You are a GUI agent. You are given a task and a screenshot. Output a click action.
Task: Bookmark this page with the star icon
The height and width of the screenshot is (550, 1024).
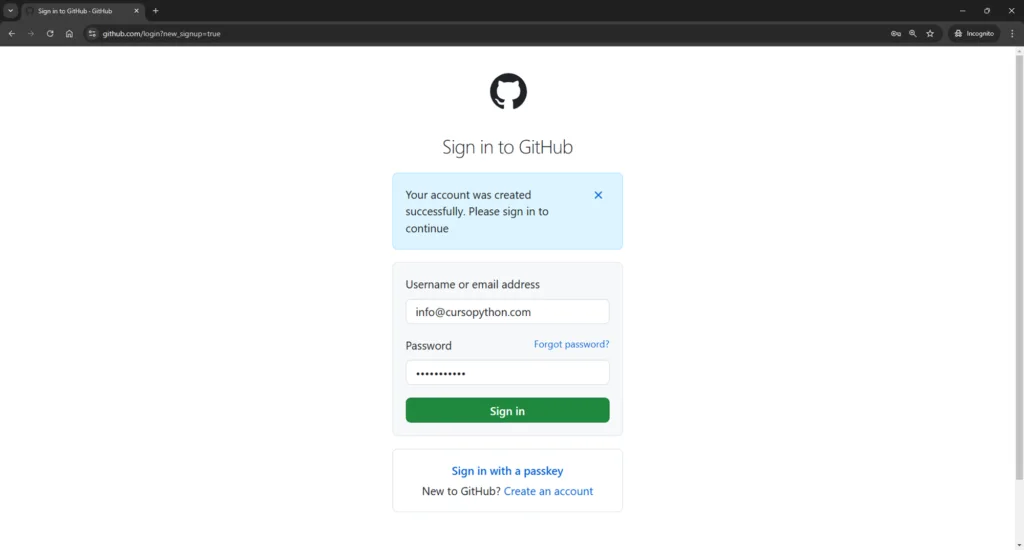(x=930, y=33)
